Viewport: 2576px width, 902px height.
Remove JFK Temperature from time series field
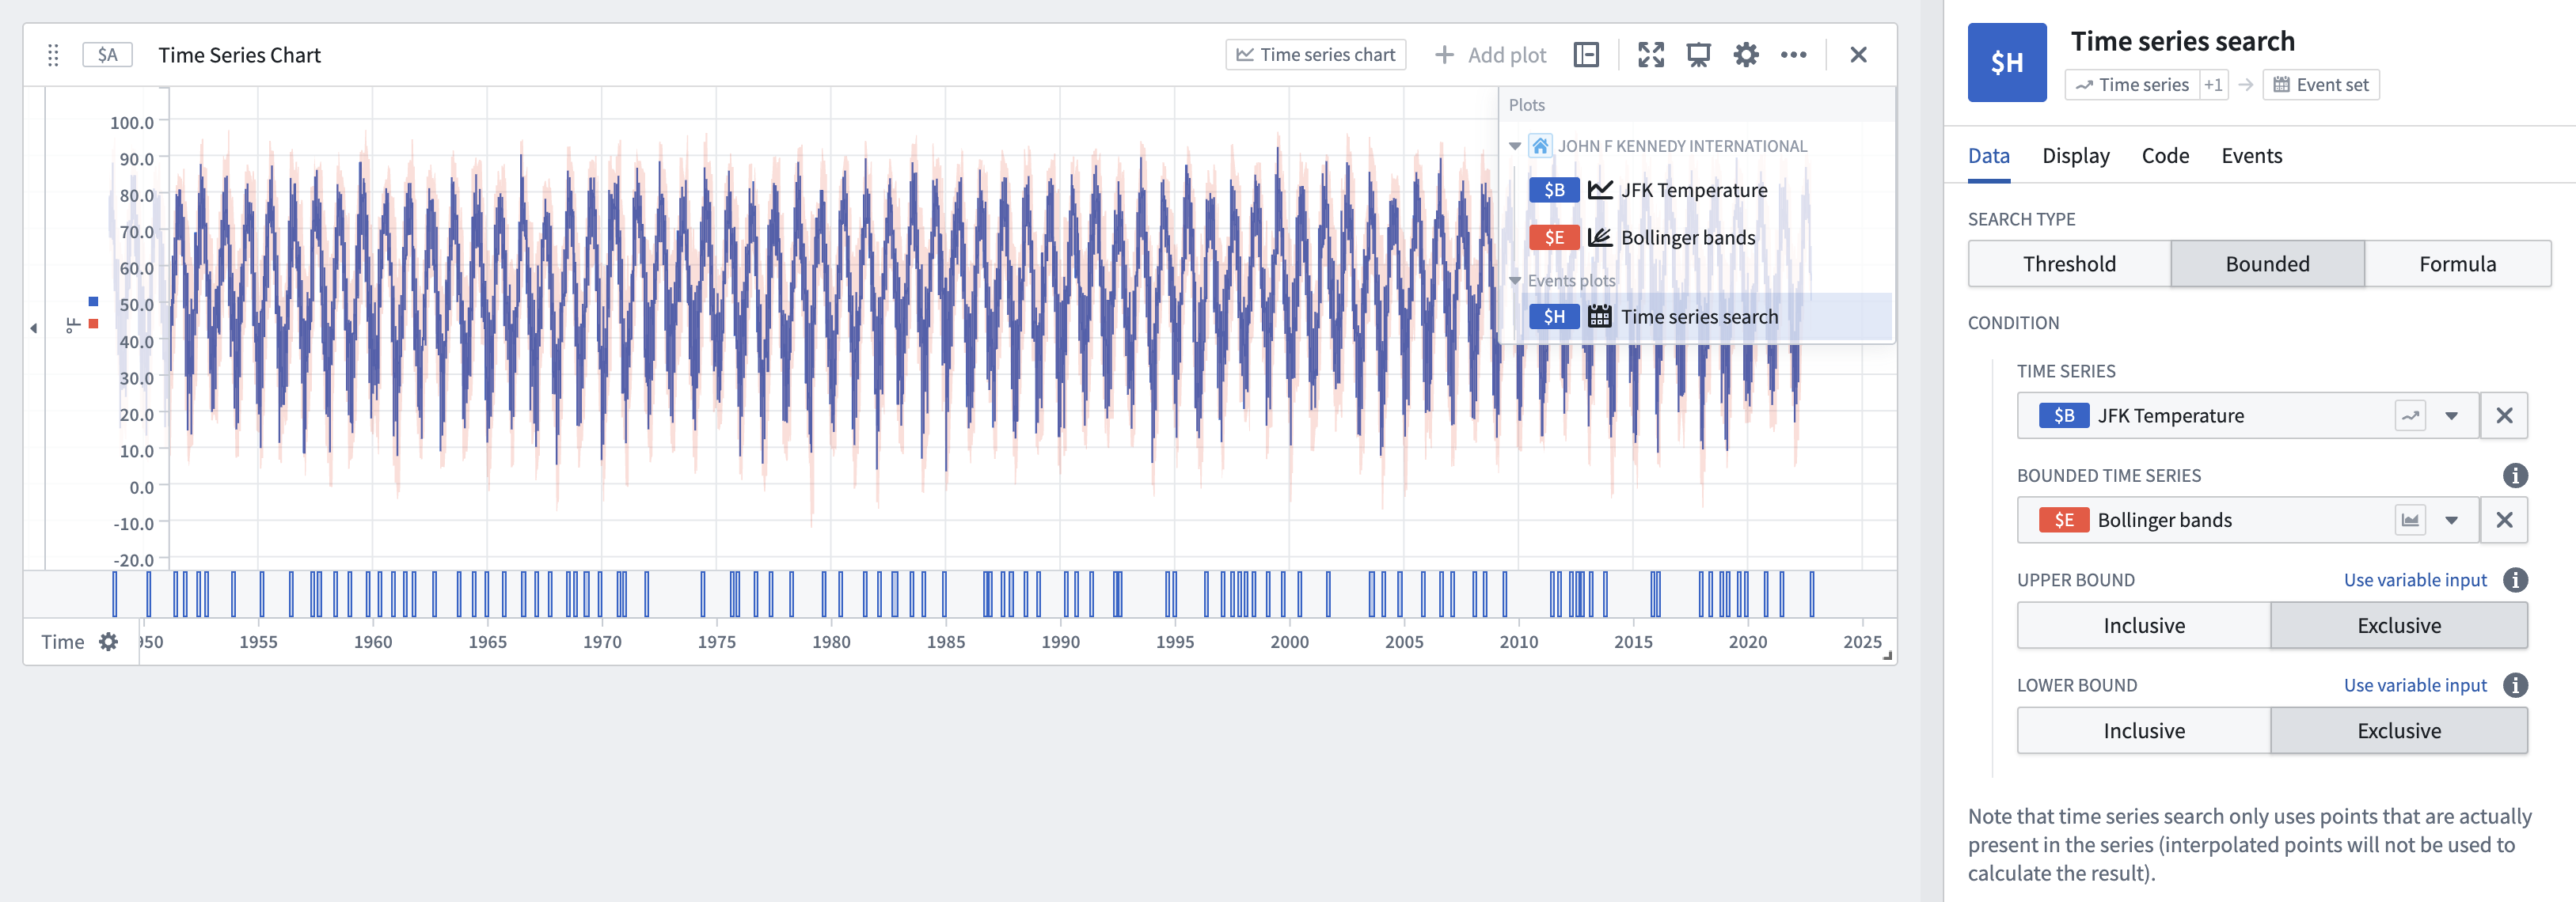(2504, 416)
